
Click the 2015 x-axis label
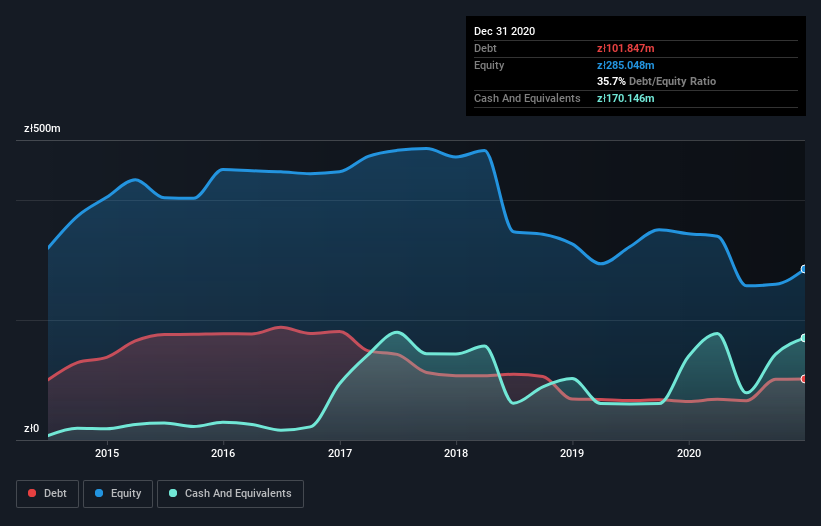point(107,453)
